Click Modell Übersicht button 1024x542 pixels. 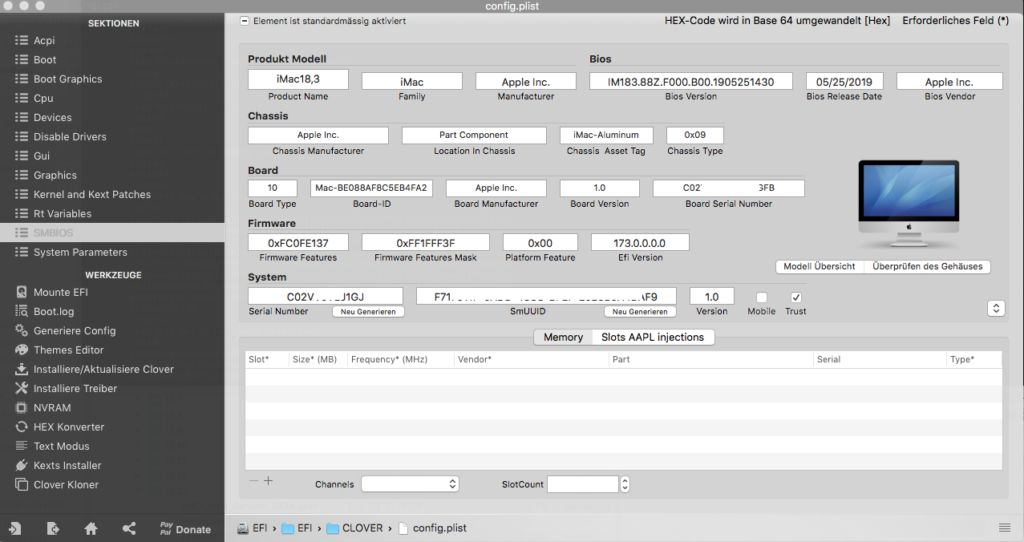point(819,266)
